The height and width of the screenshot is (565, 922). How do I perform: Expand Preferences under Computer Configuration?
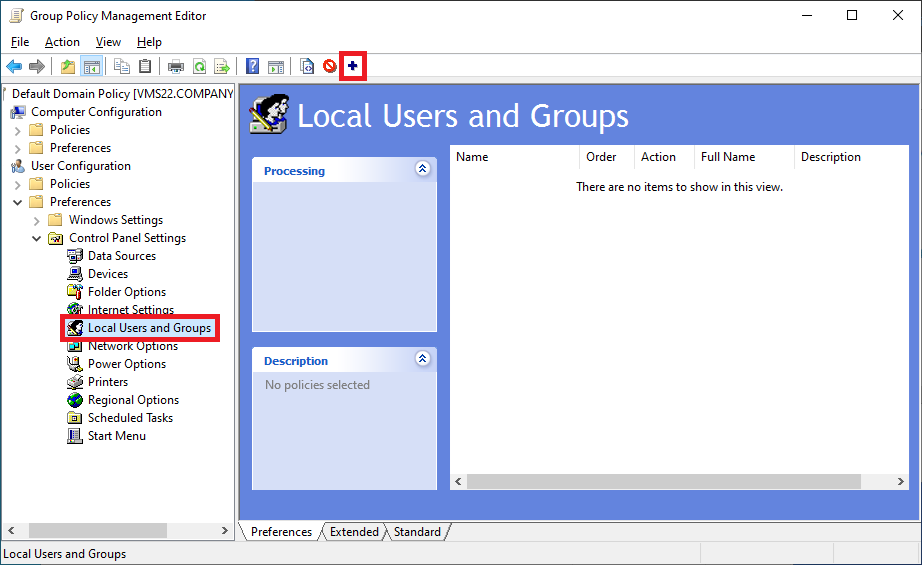pos(18,148)
